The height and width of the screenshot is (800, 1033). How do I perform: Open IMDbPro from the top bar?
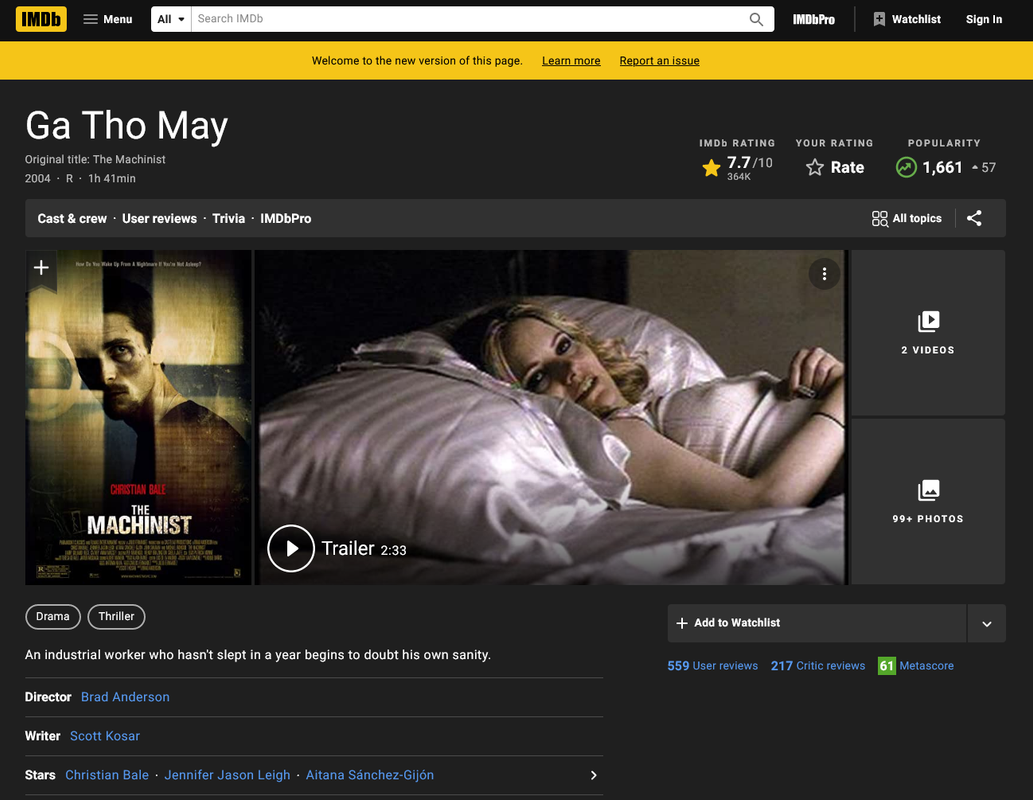click(x=814, y=19)
